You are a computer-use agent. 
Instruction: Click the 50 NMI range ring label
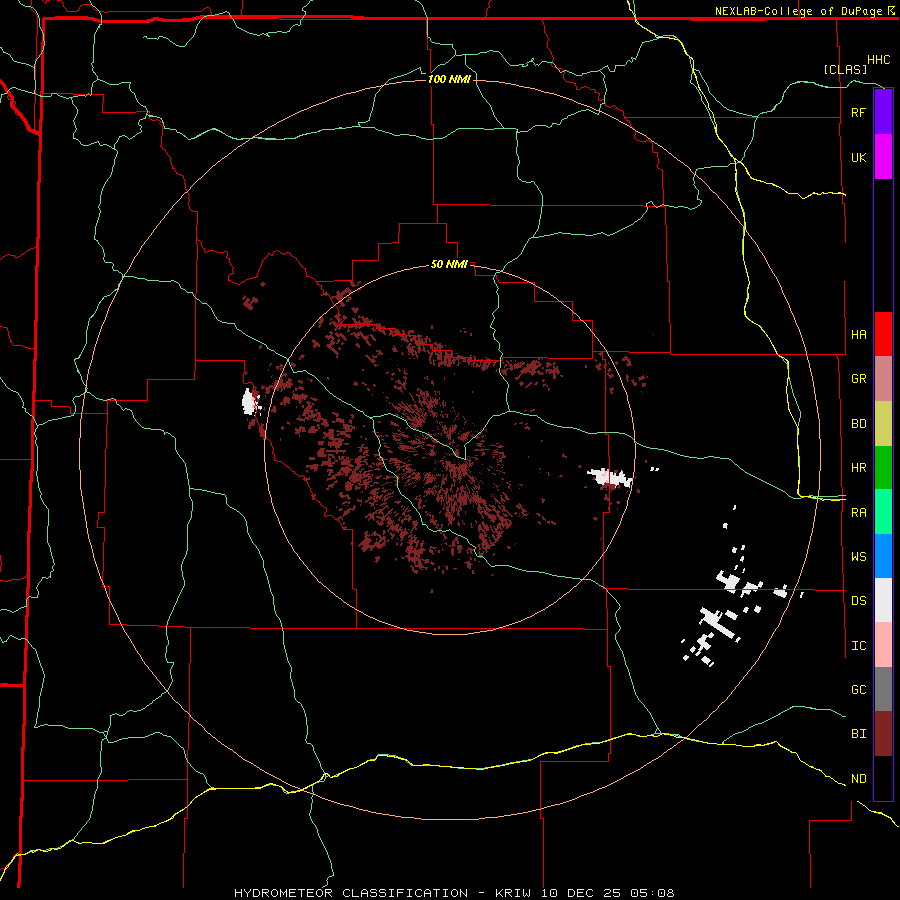pos(449,264)
